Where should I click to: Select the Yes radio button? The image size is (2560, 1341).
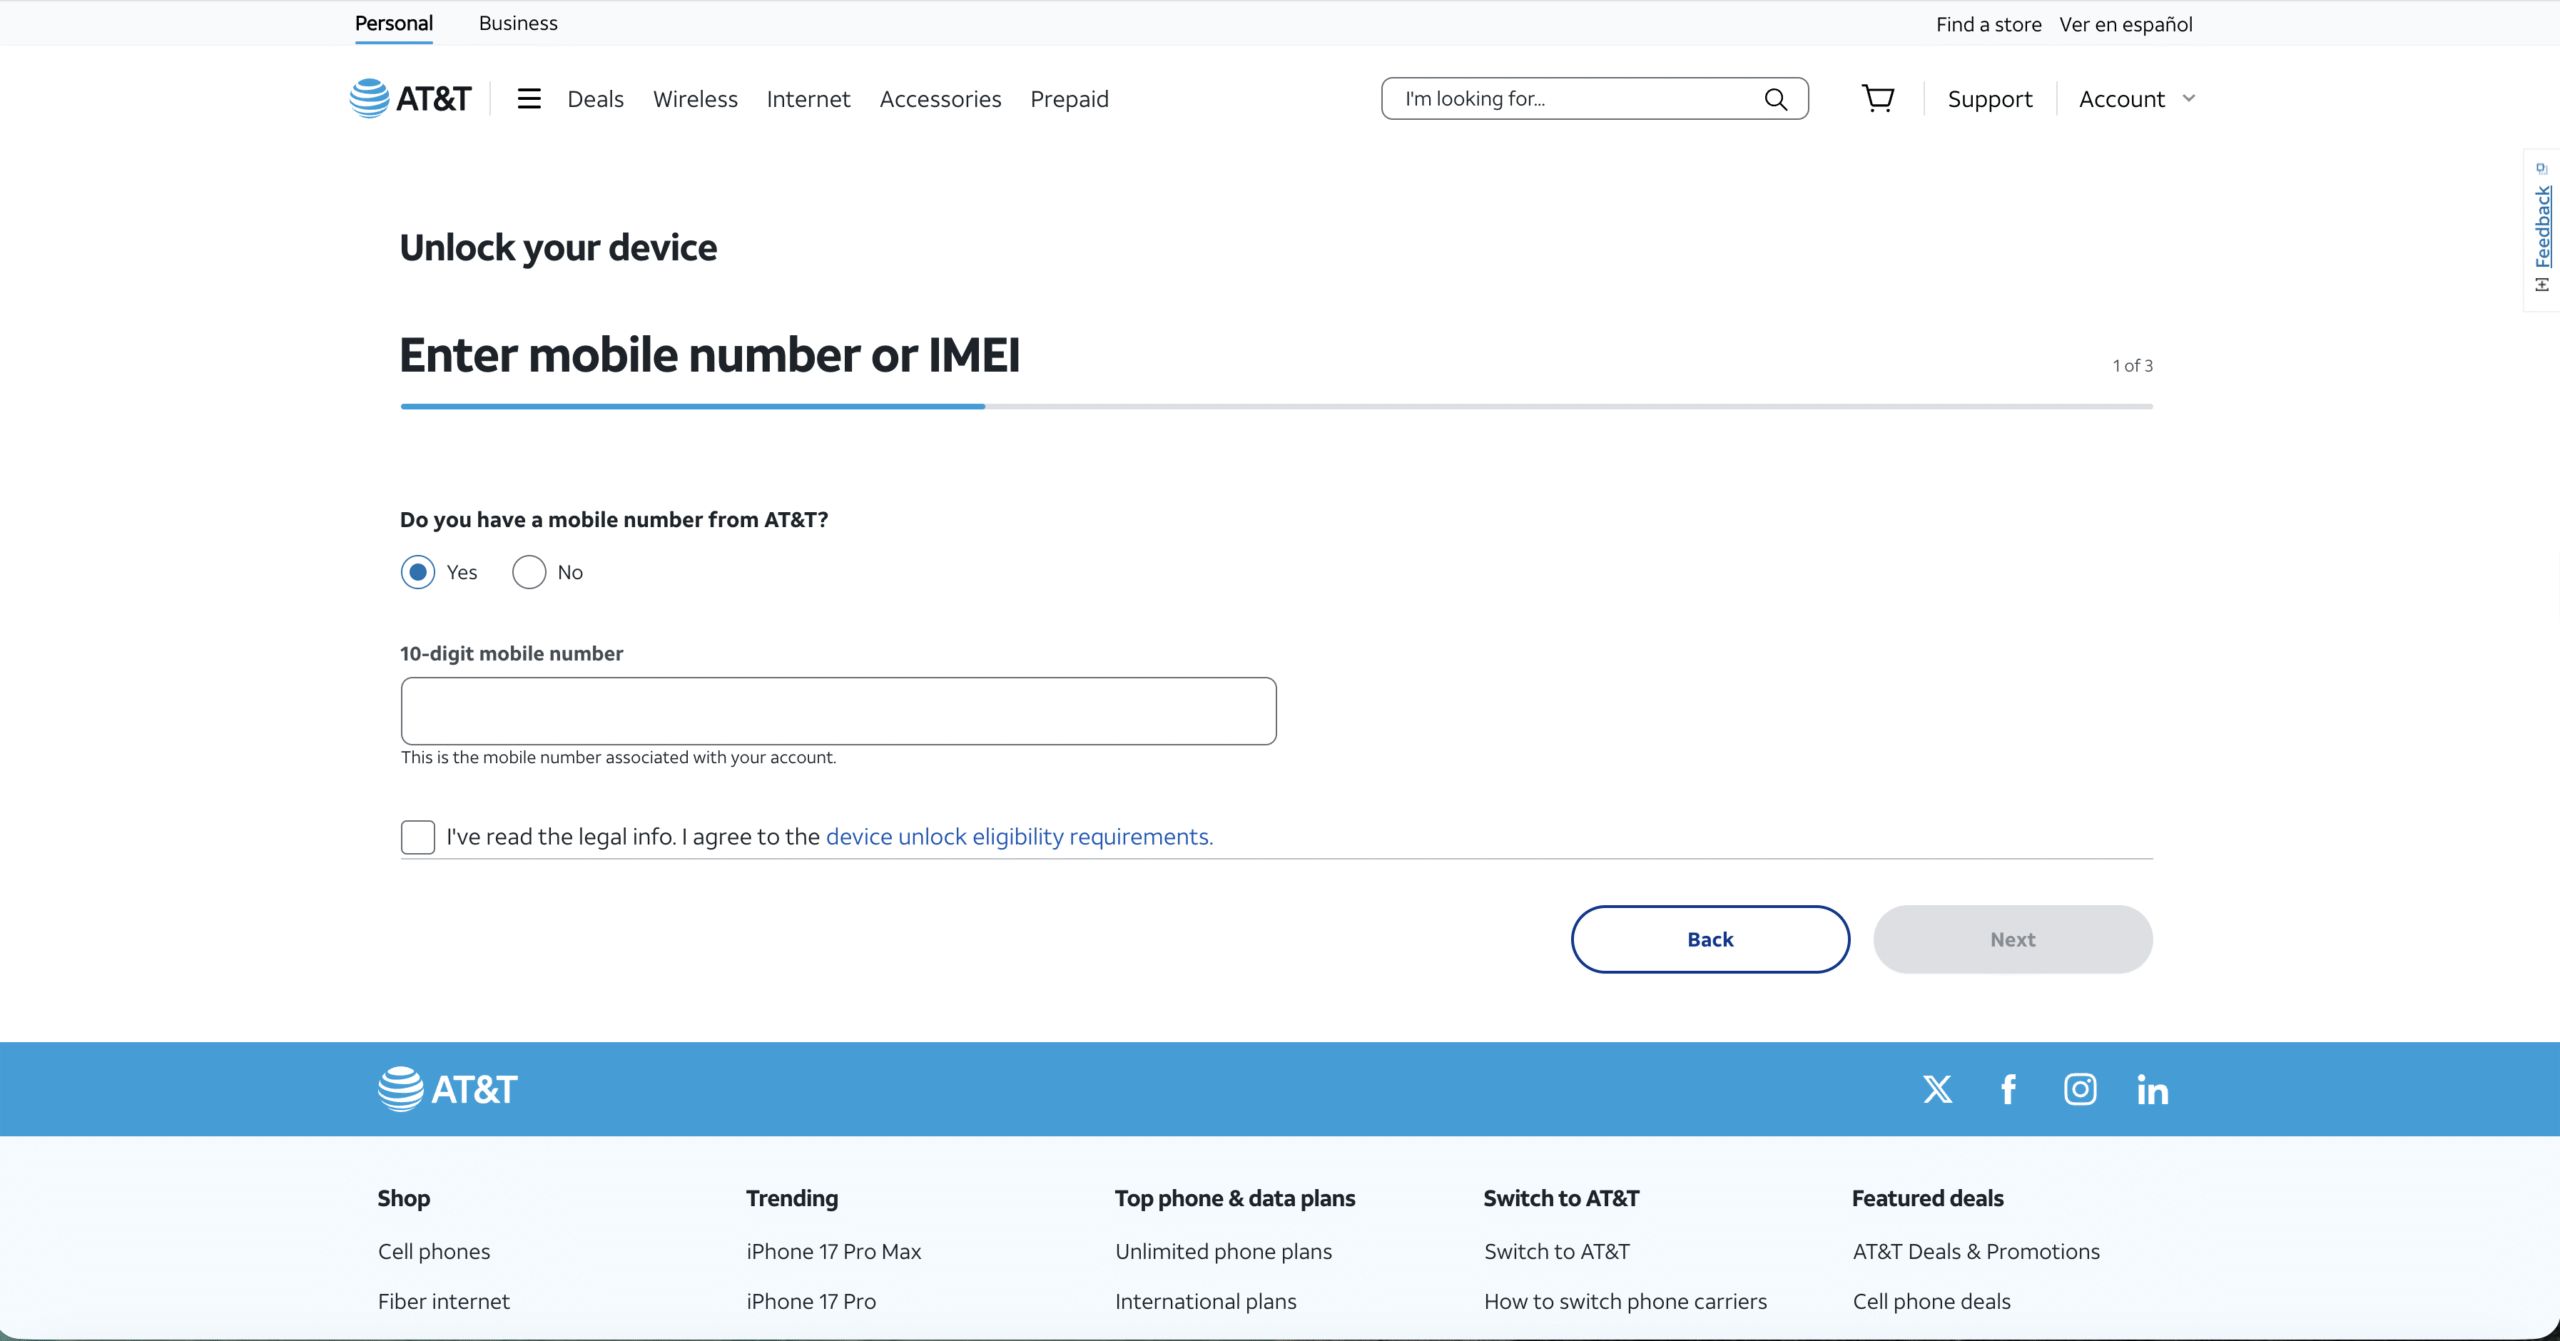pyautogui.click(x=418, y=572)
